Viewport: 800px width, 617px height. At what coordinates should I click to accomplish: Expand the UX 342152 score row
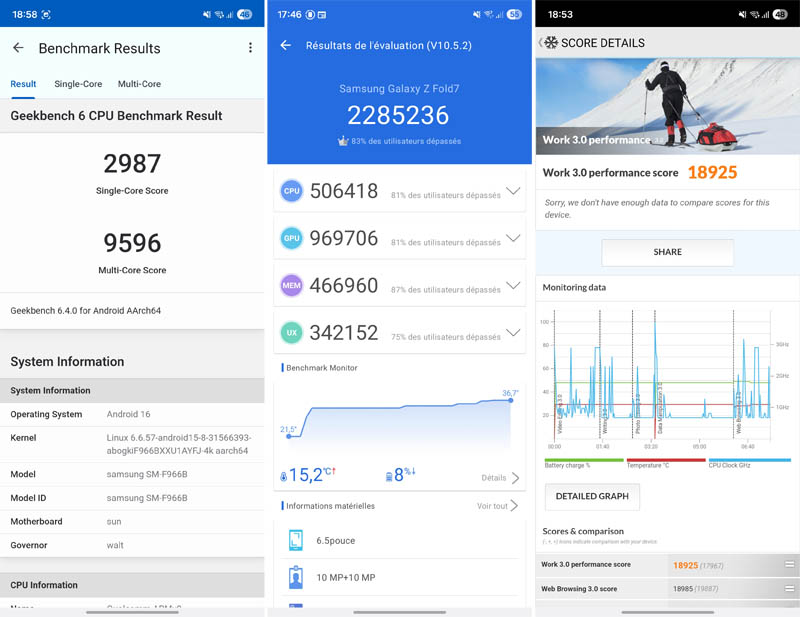click(513, 333)
